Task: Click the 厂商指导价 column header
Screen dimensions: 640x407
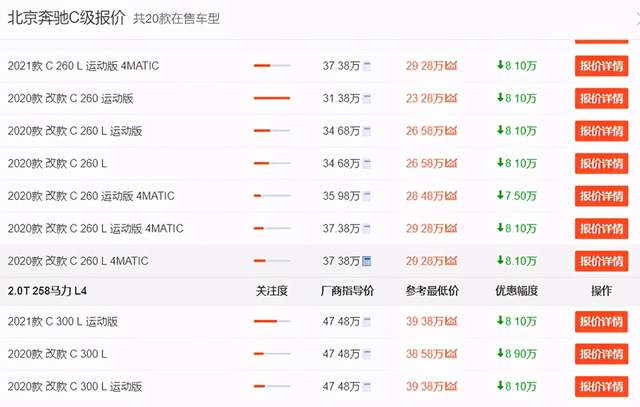Action: tap(347, 291)
